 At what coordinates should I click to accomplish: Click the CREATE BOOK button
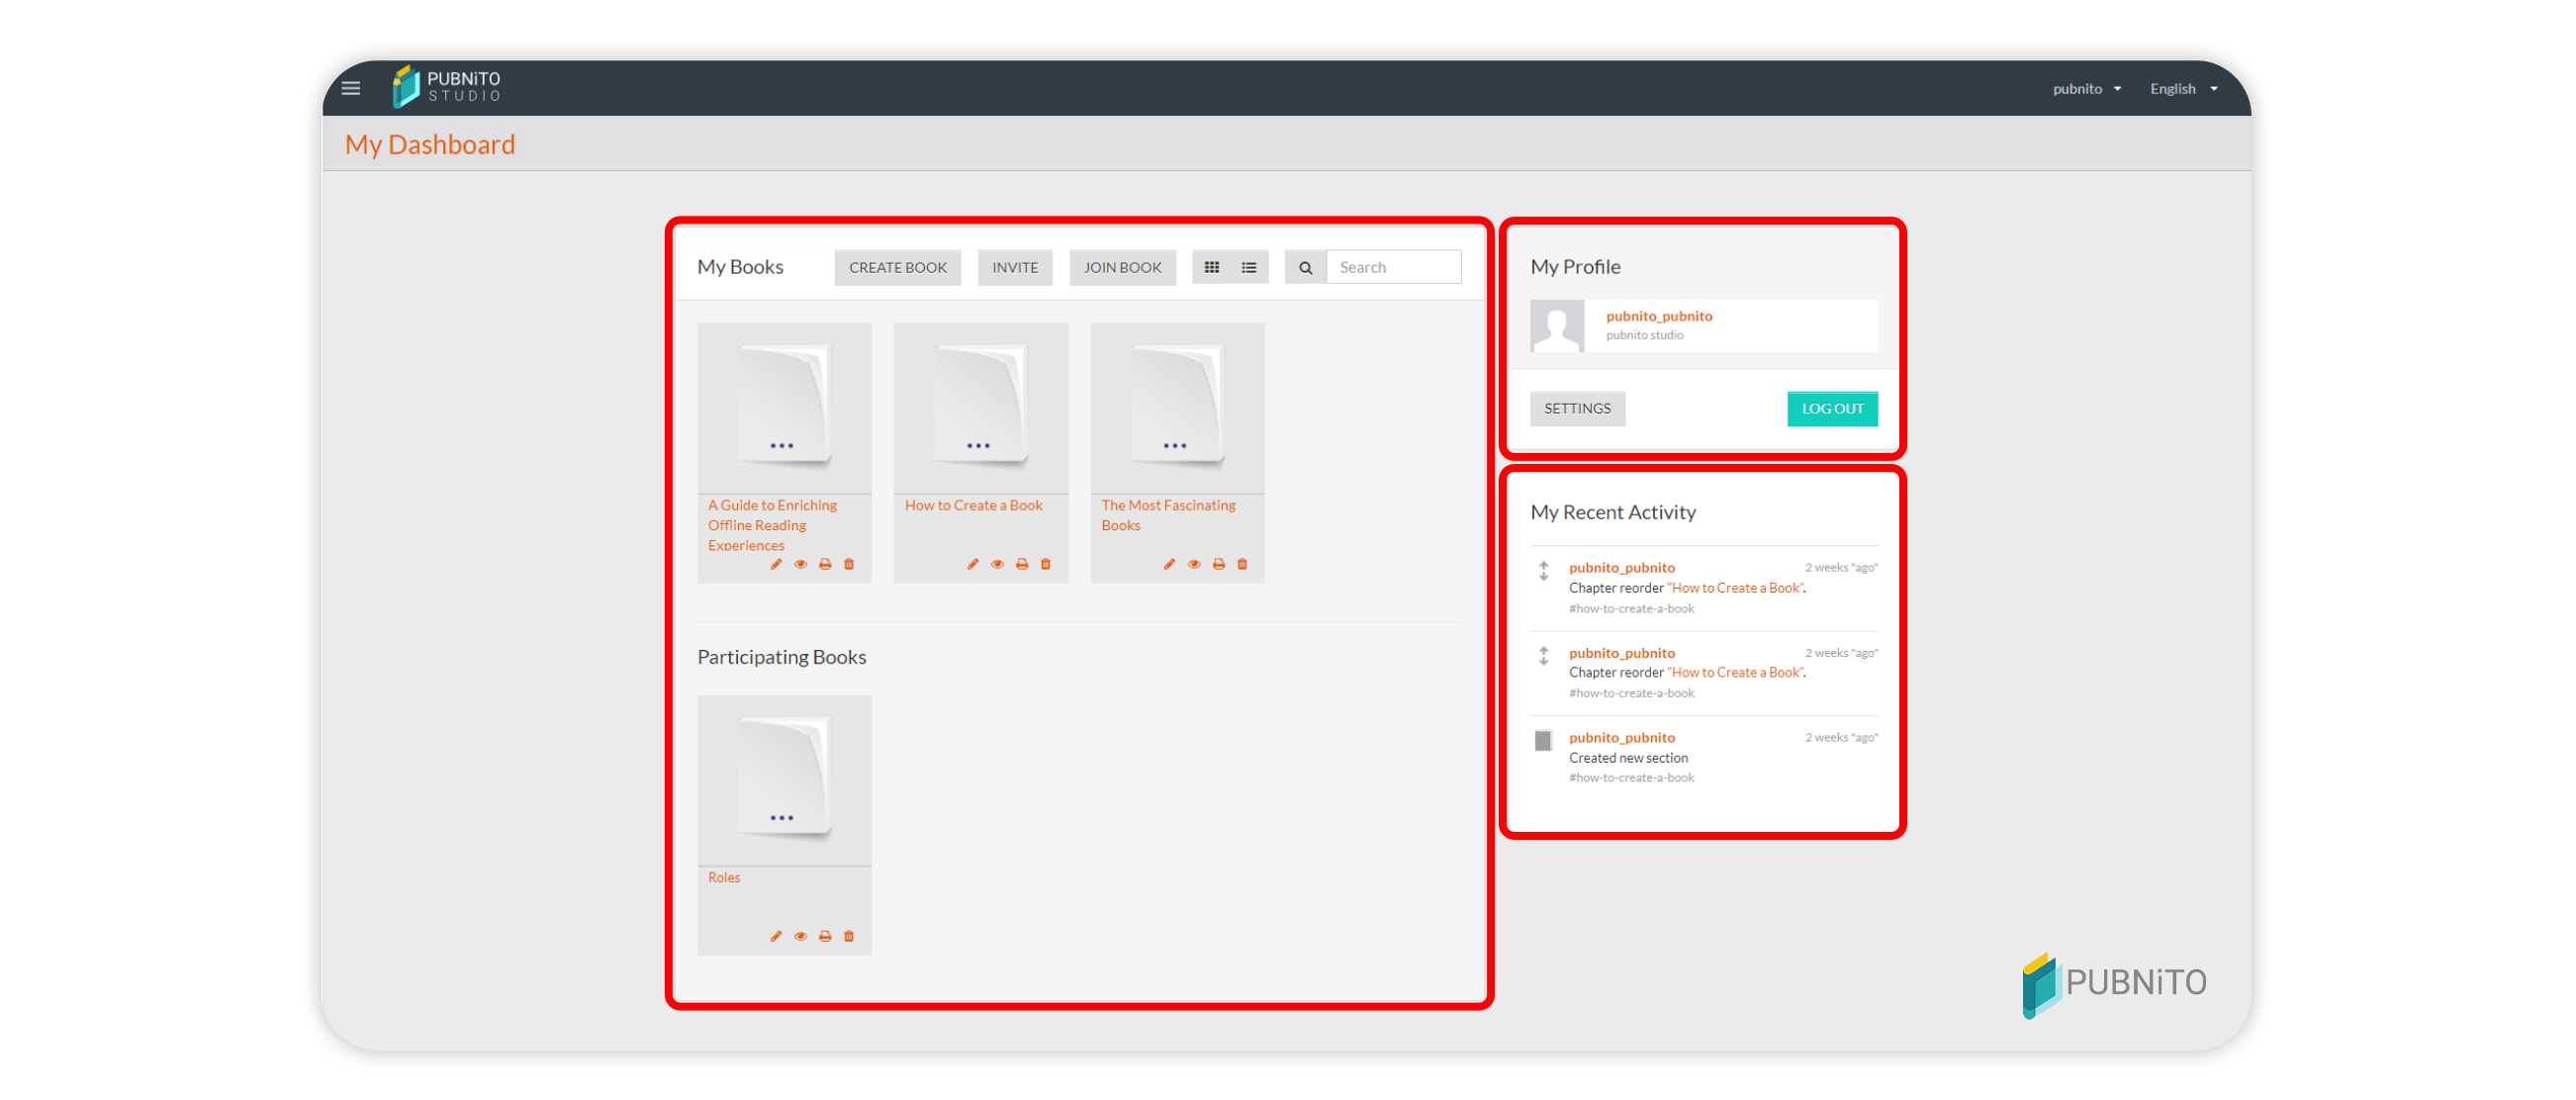point(897,266)
